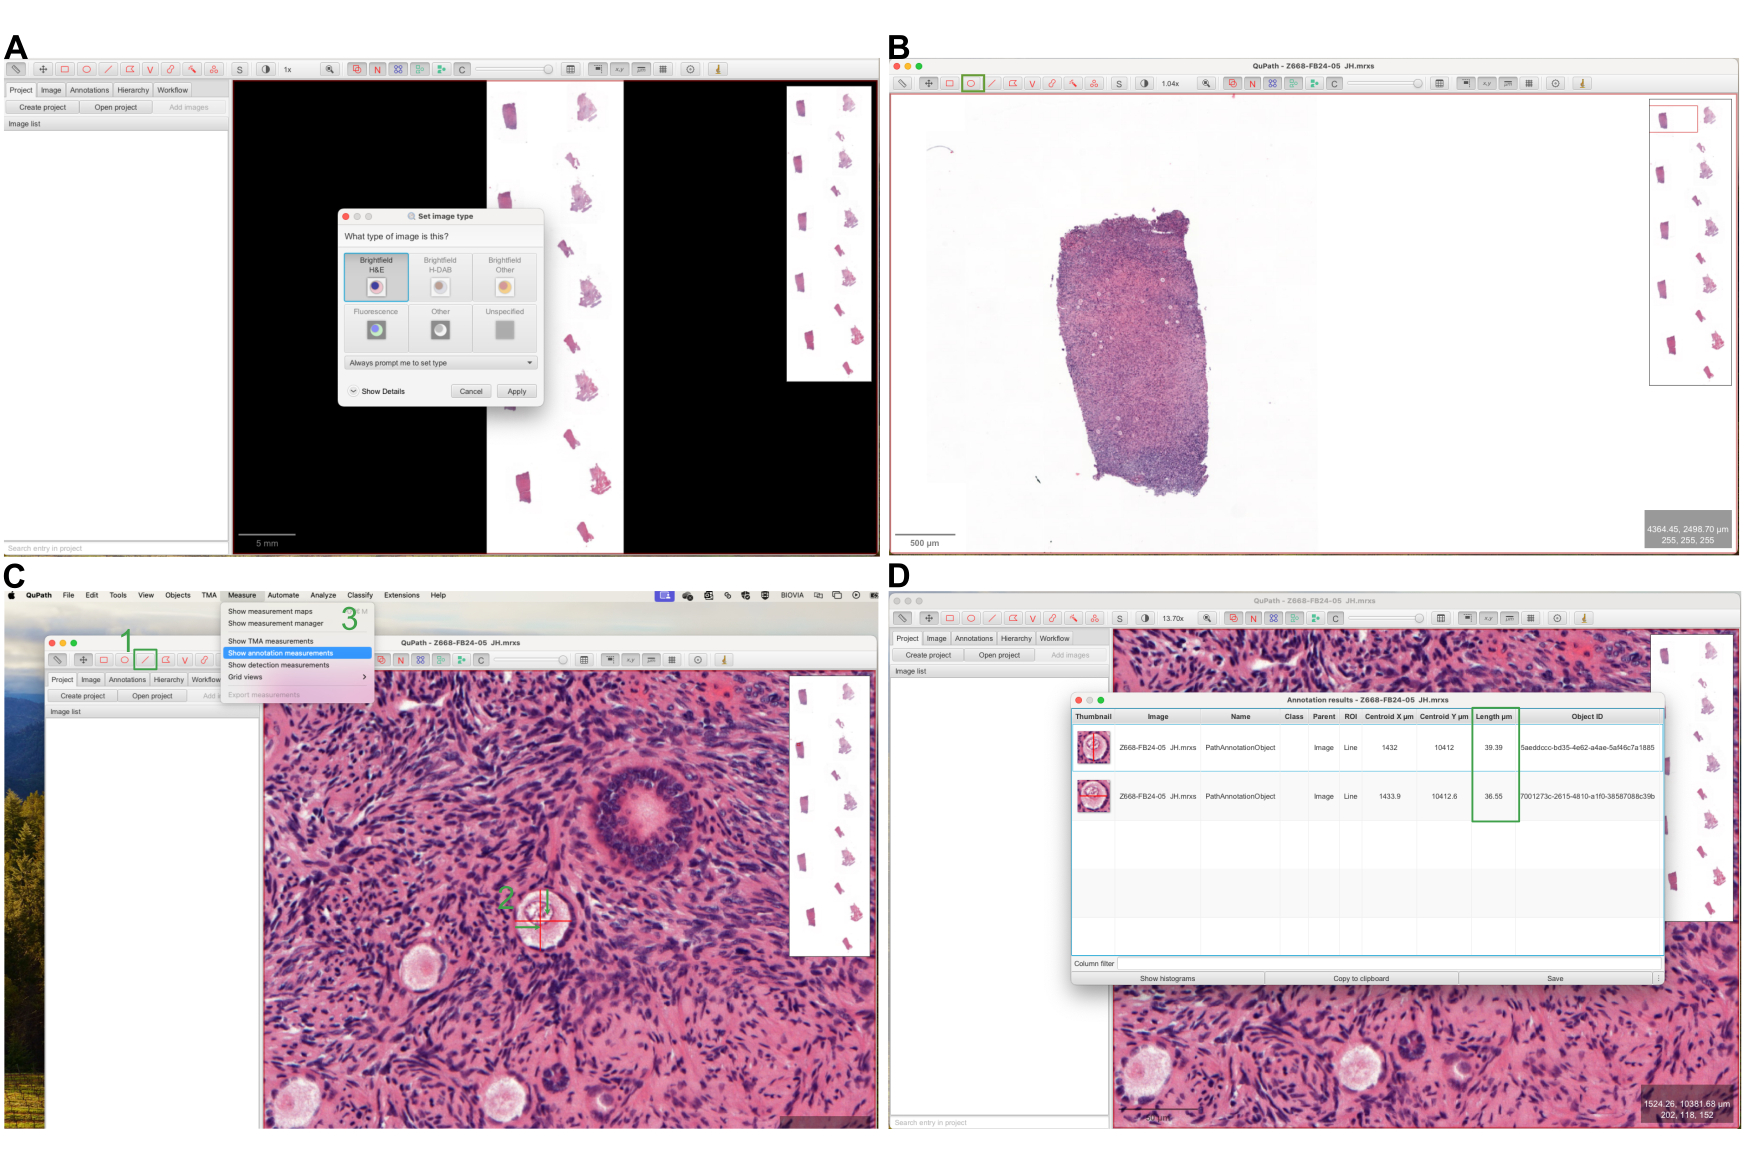Click Show histograms in Annotation results
This screenshot has width=1754, height=1172.
pyautogui.click(x=1168, y=978)
